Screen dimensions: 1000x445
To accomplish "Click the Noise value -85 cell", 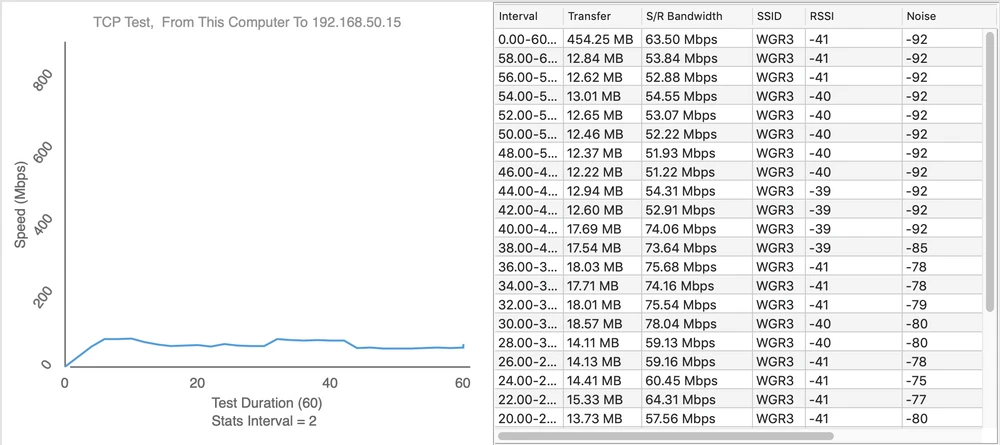I will click(916, 248).
